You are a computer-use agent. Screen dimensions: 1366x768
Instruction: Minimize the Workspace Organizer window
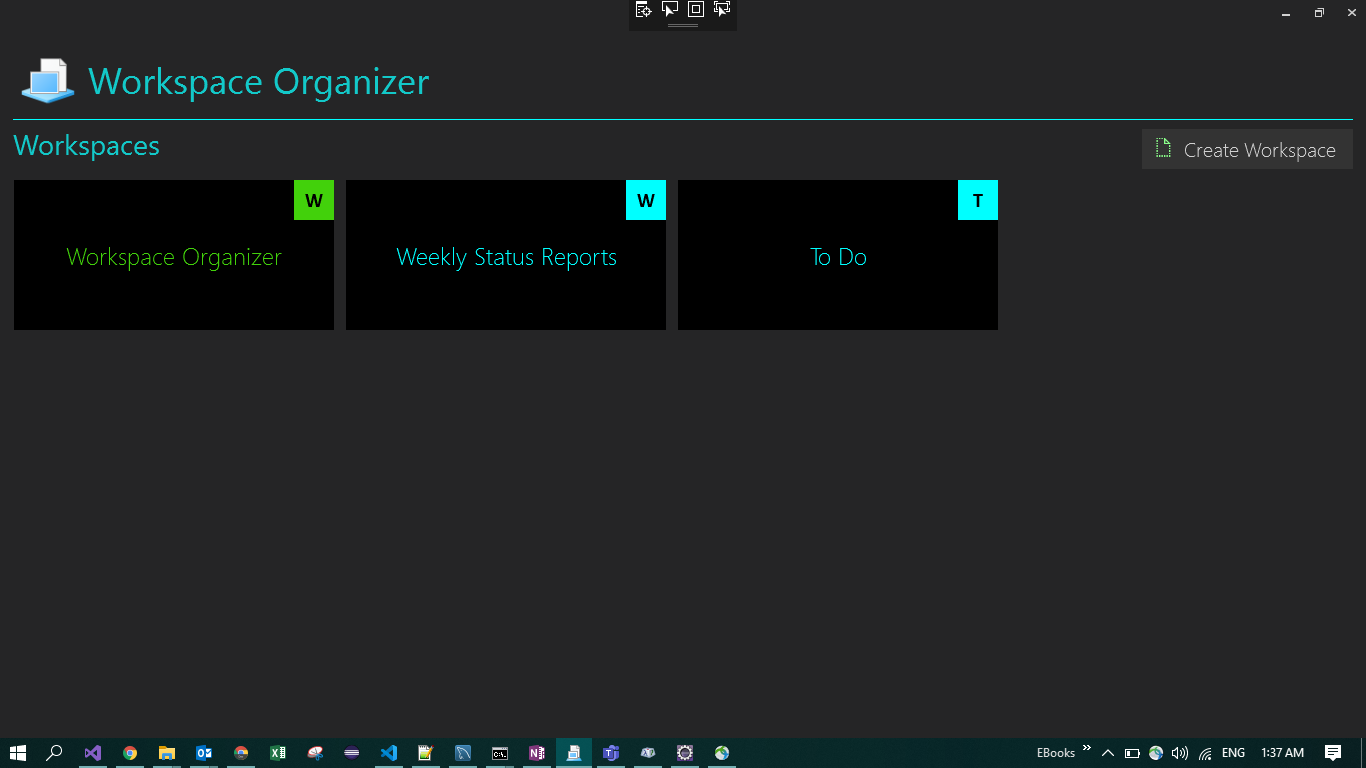[x=1286, y=13]
